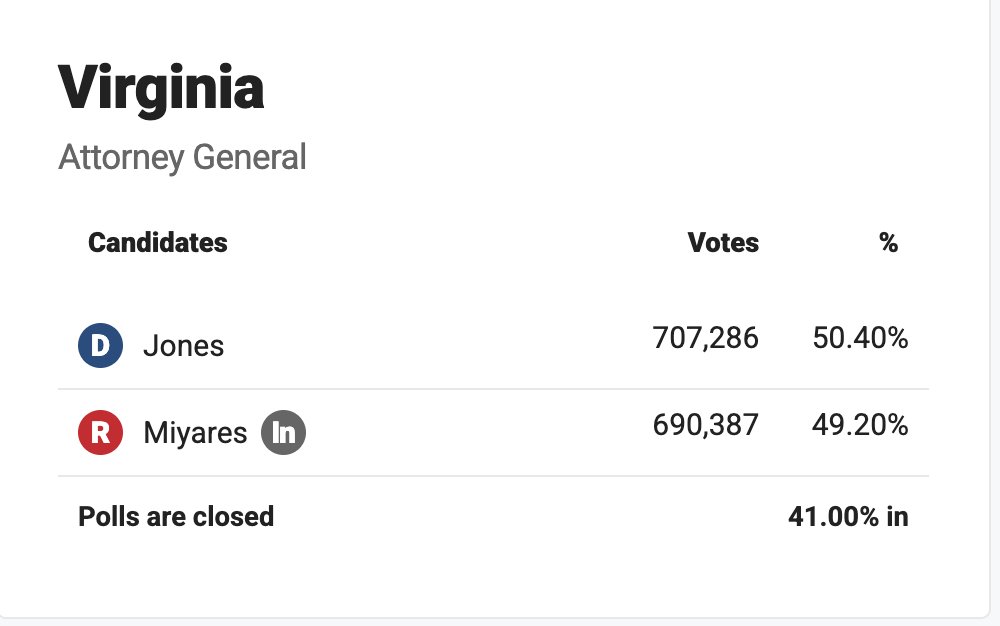The image size is (1000, 626).
Task: Click the gray incumbent "In" badge
Action: click(x=283, y=432)
